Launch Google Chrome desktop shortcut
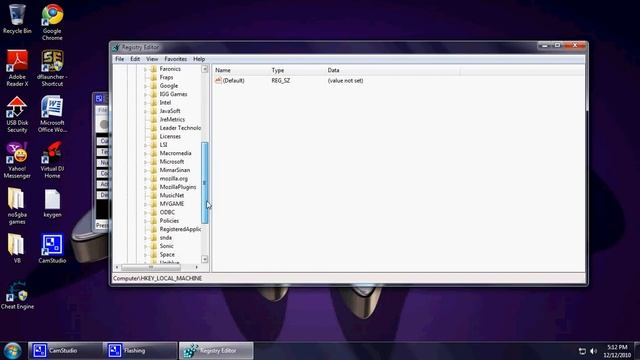The image size is (640, 360). [52, 22]
